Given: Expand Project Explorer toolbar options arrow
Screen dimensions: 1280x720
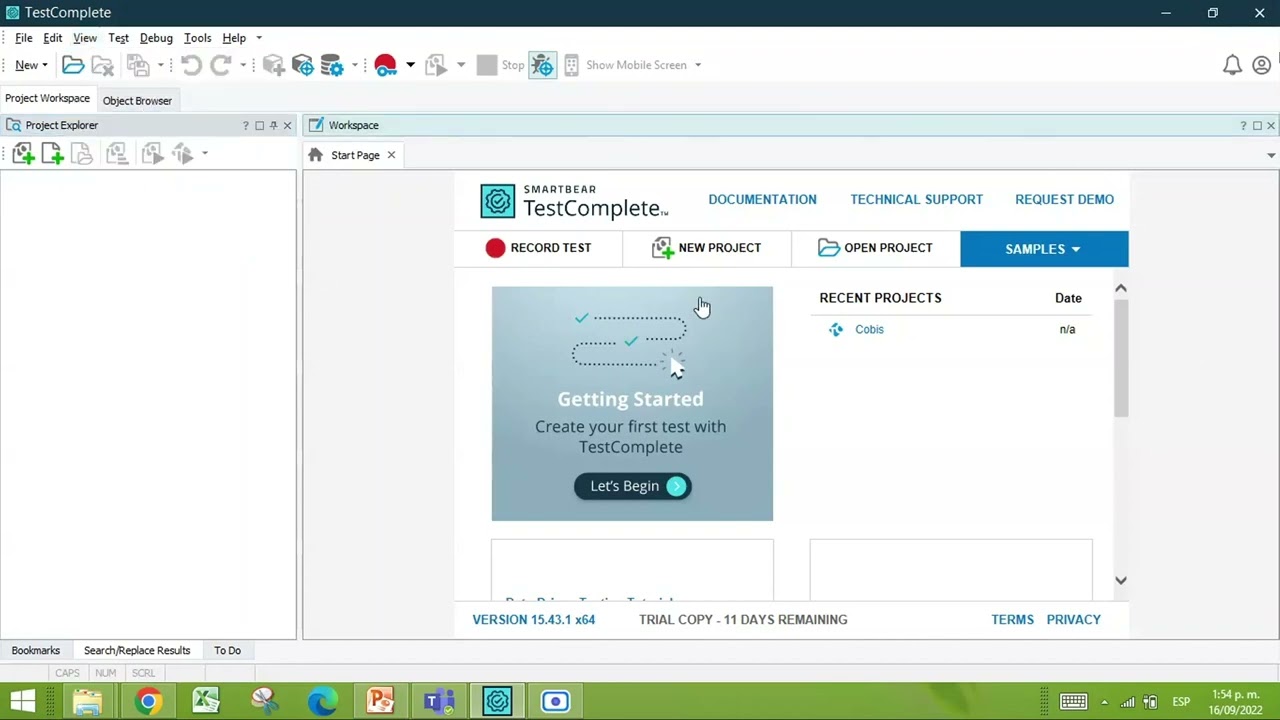Looking at the screenshot, I should (x=204, y=154).
